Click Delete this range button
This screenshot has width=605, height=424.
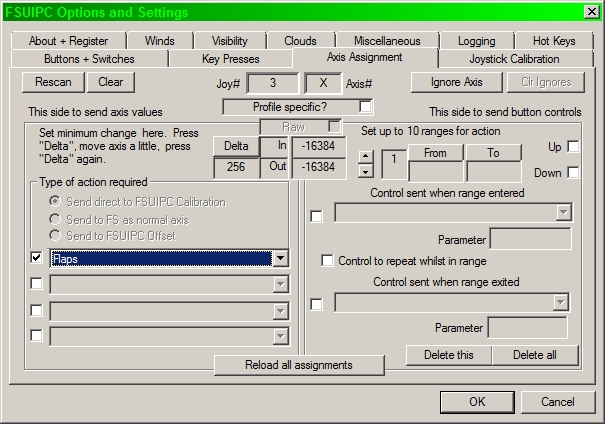(x=449, y=355)
